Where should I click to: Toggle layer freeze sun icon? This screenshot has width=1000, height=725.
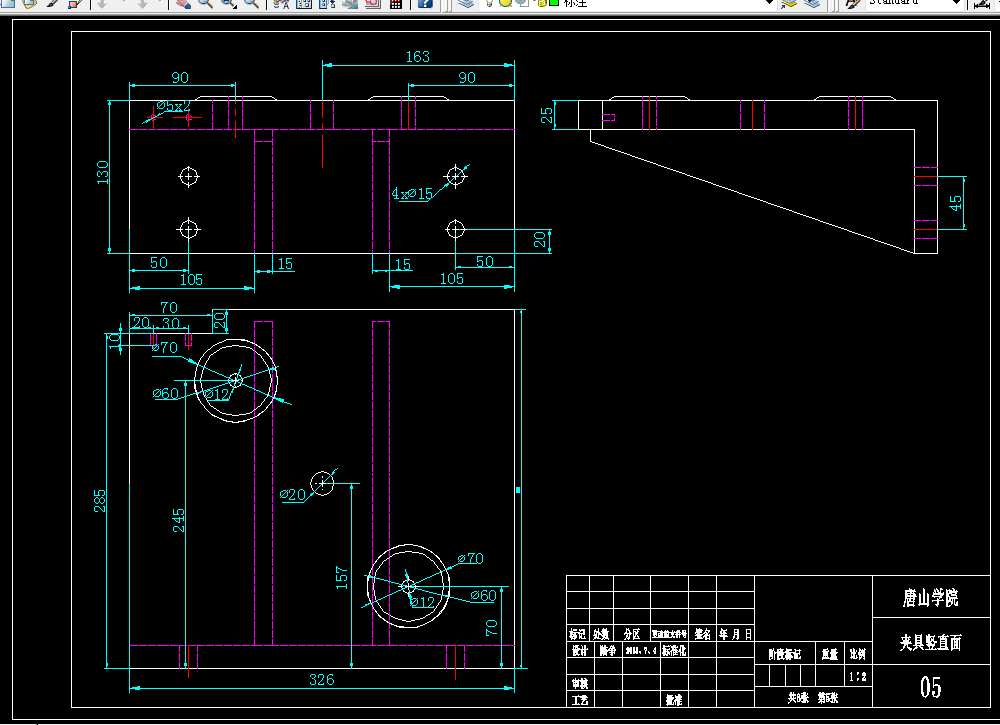pos(505,3)
